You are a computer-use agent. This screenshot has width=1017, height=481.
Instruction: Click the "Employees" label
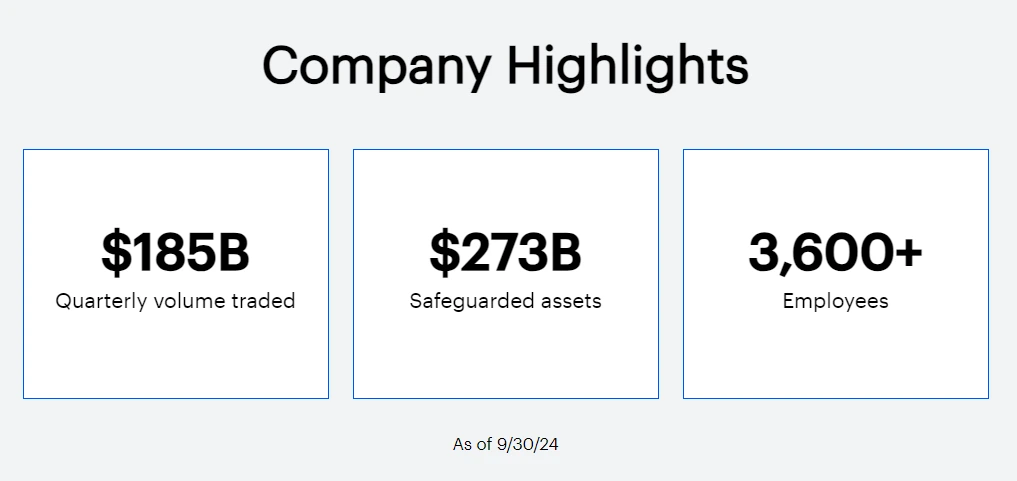(835, 301)
